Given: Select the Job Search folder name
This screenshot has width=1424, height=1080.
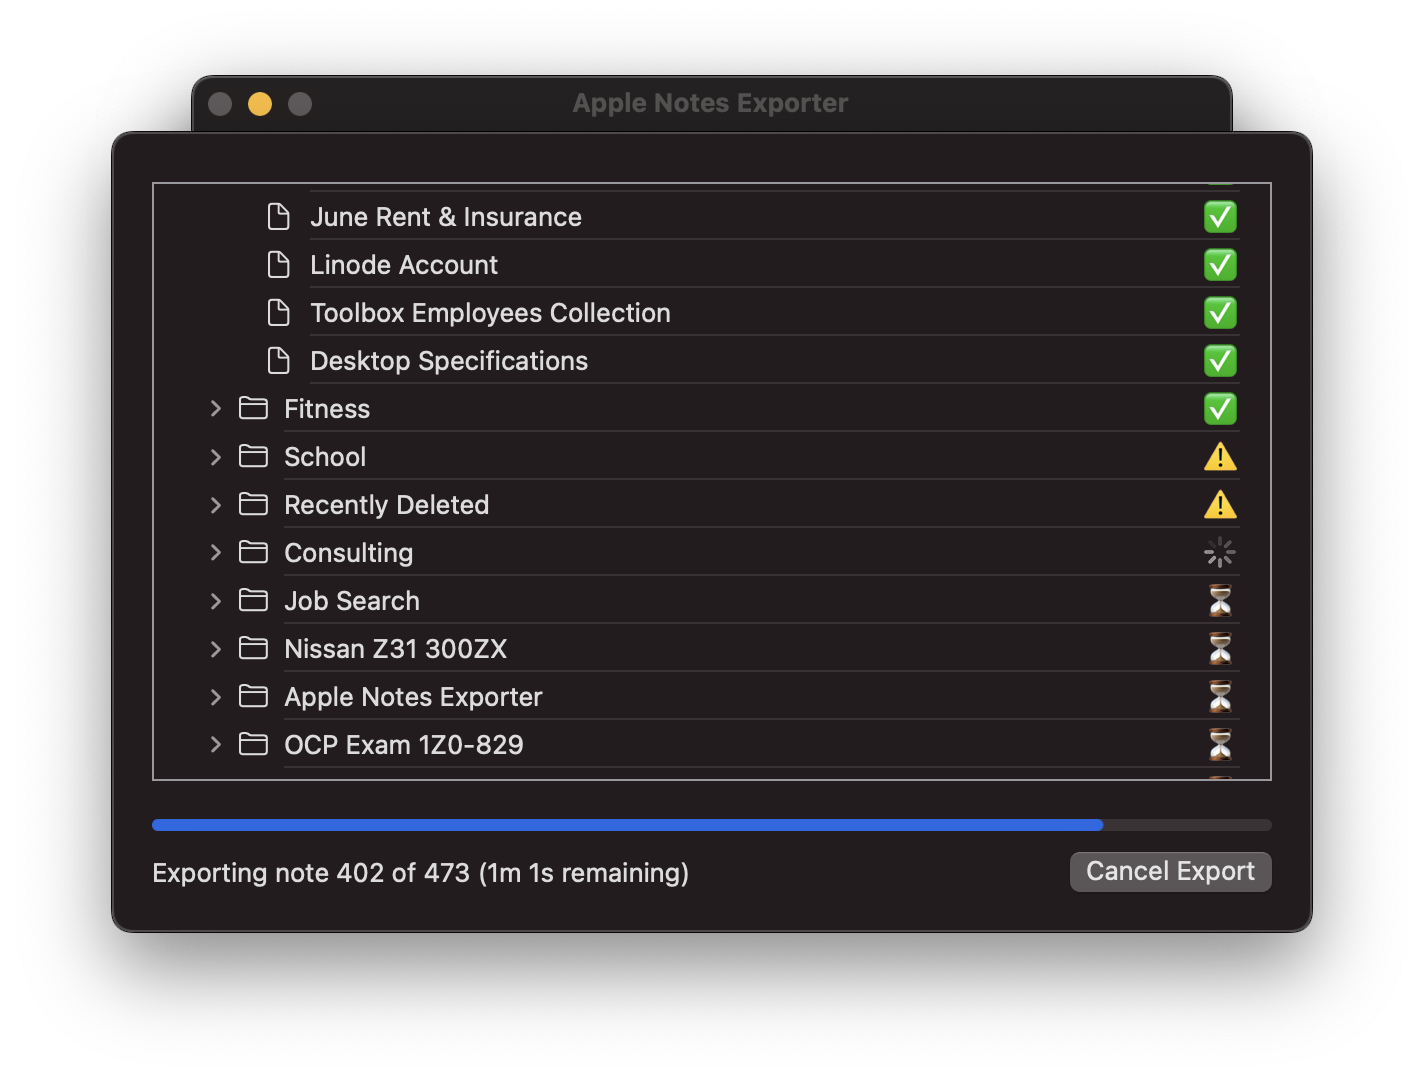Looking at the screenshot, I should pyautogui.click(x=352, y=601).
